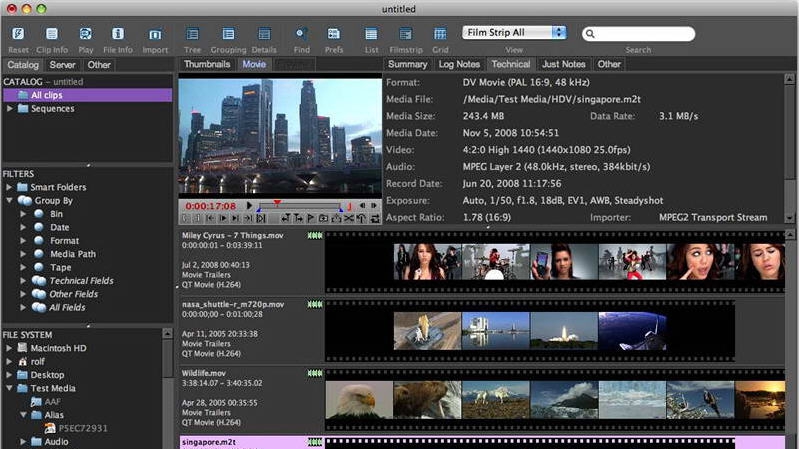Select the Other tab beside Server

99,65
